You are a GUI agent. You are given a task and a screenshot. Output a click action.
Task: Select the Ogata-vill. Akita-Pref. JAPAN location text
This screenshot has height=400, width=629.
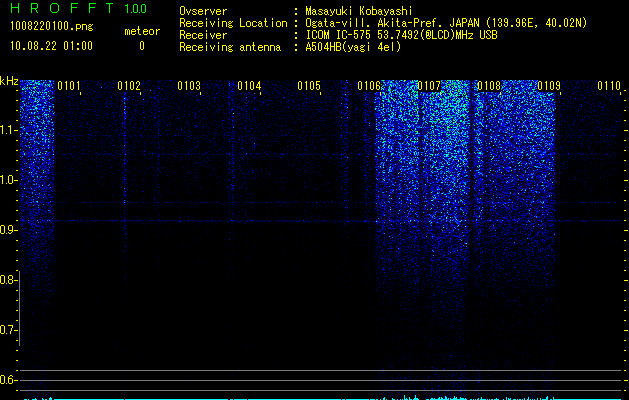coord(446,23)
